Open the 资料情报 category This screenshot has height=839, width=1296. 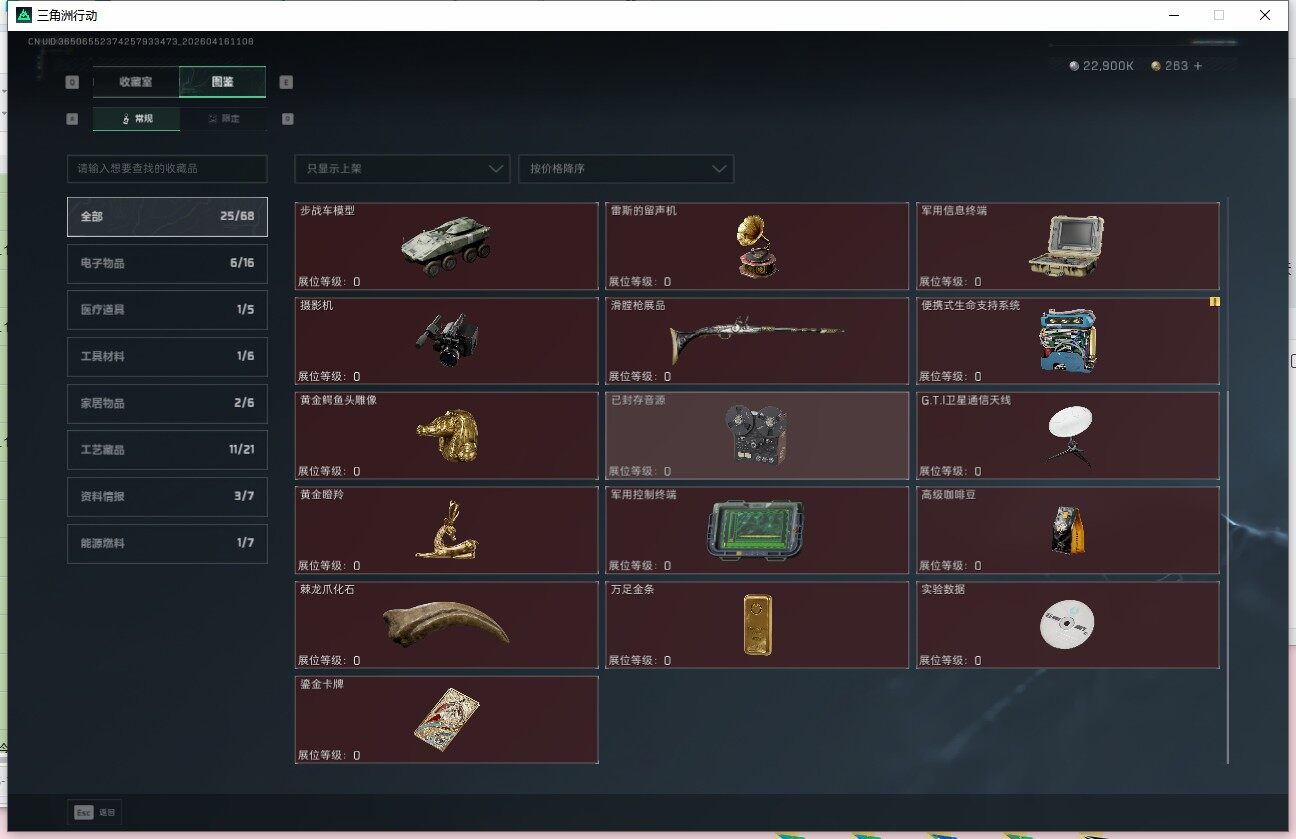[x=167, y=497]
